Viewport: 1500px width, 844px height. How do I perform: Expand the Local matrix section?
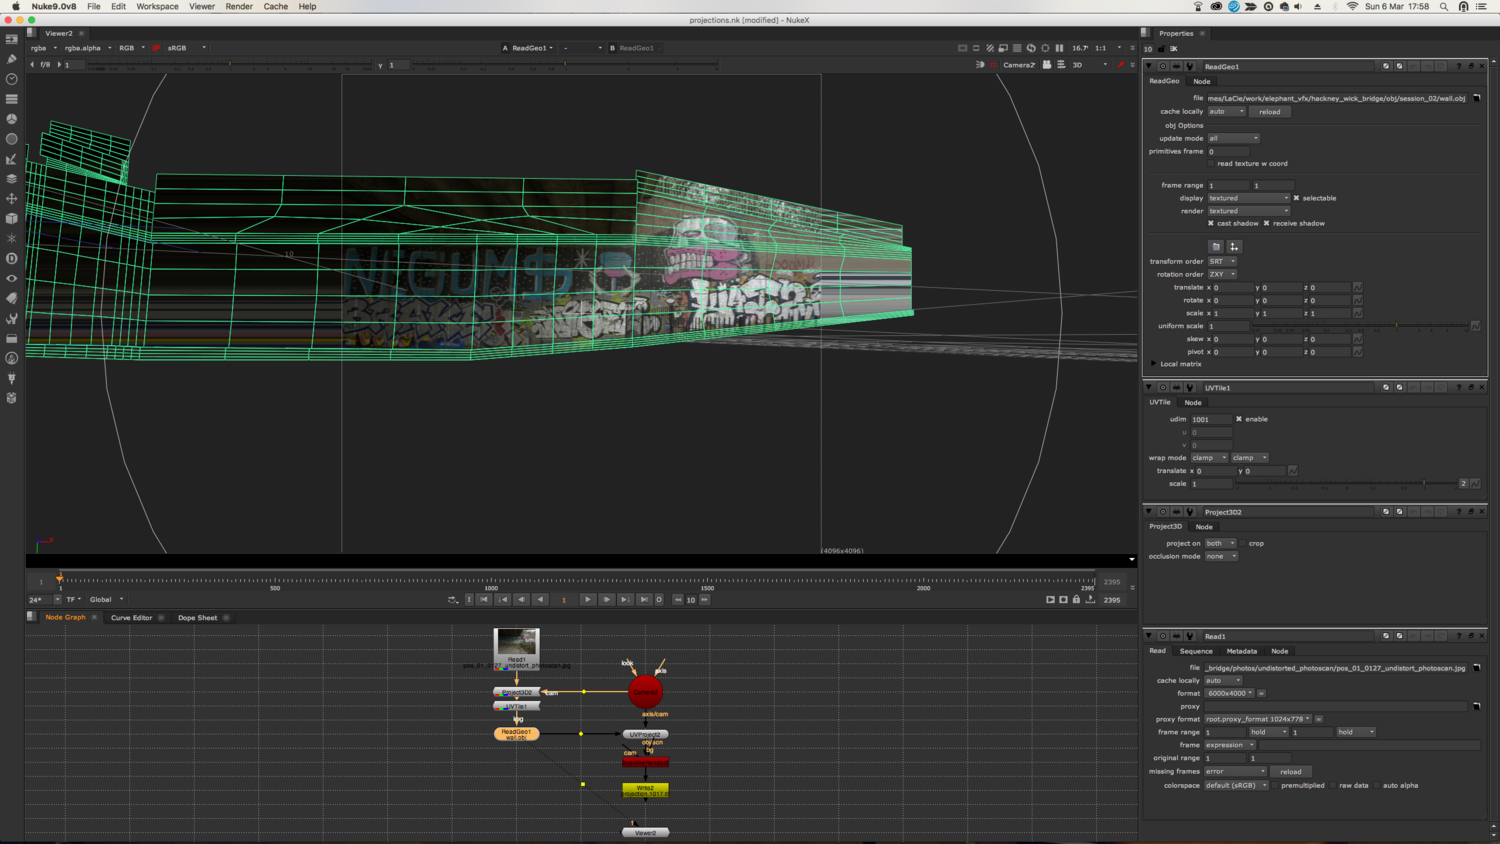click(1153, 364)
